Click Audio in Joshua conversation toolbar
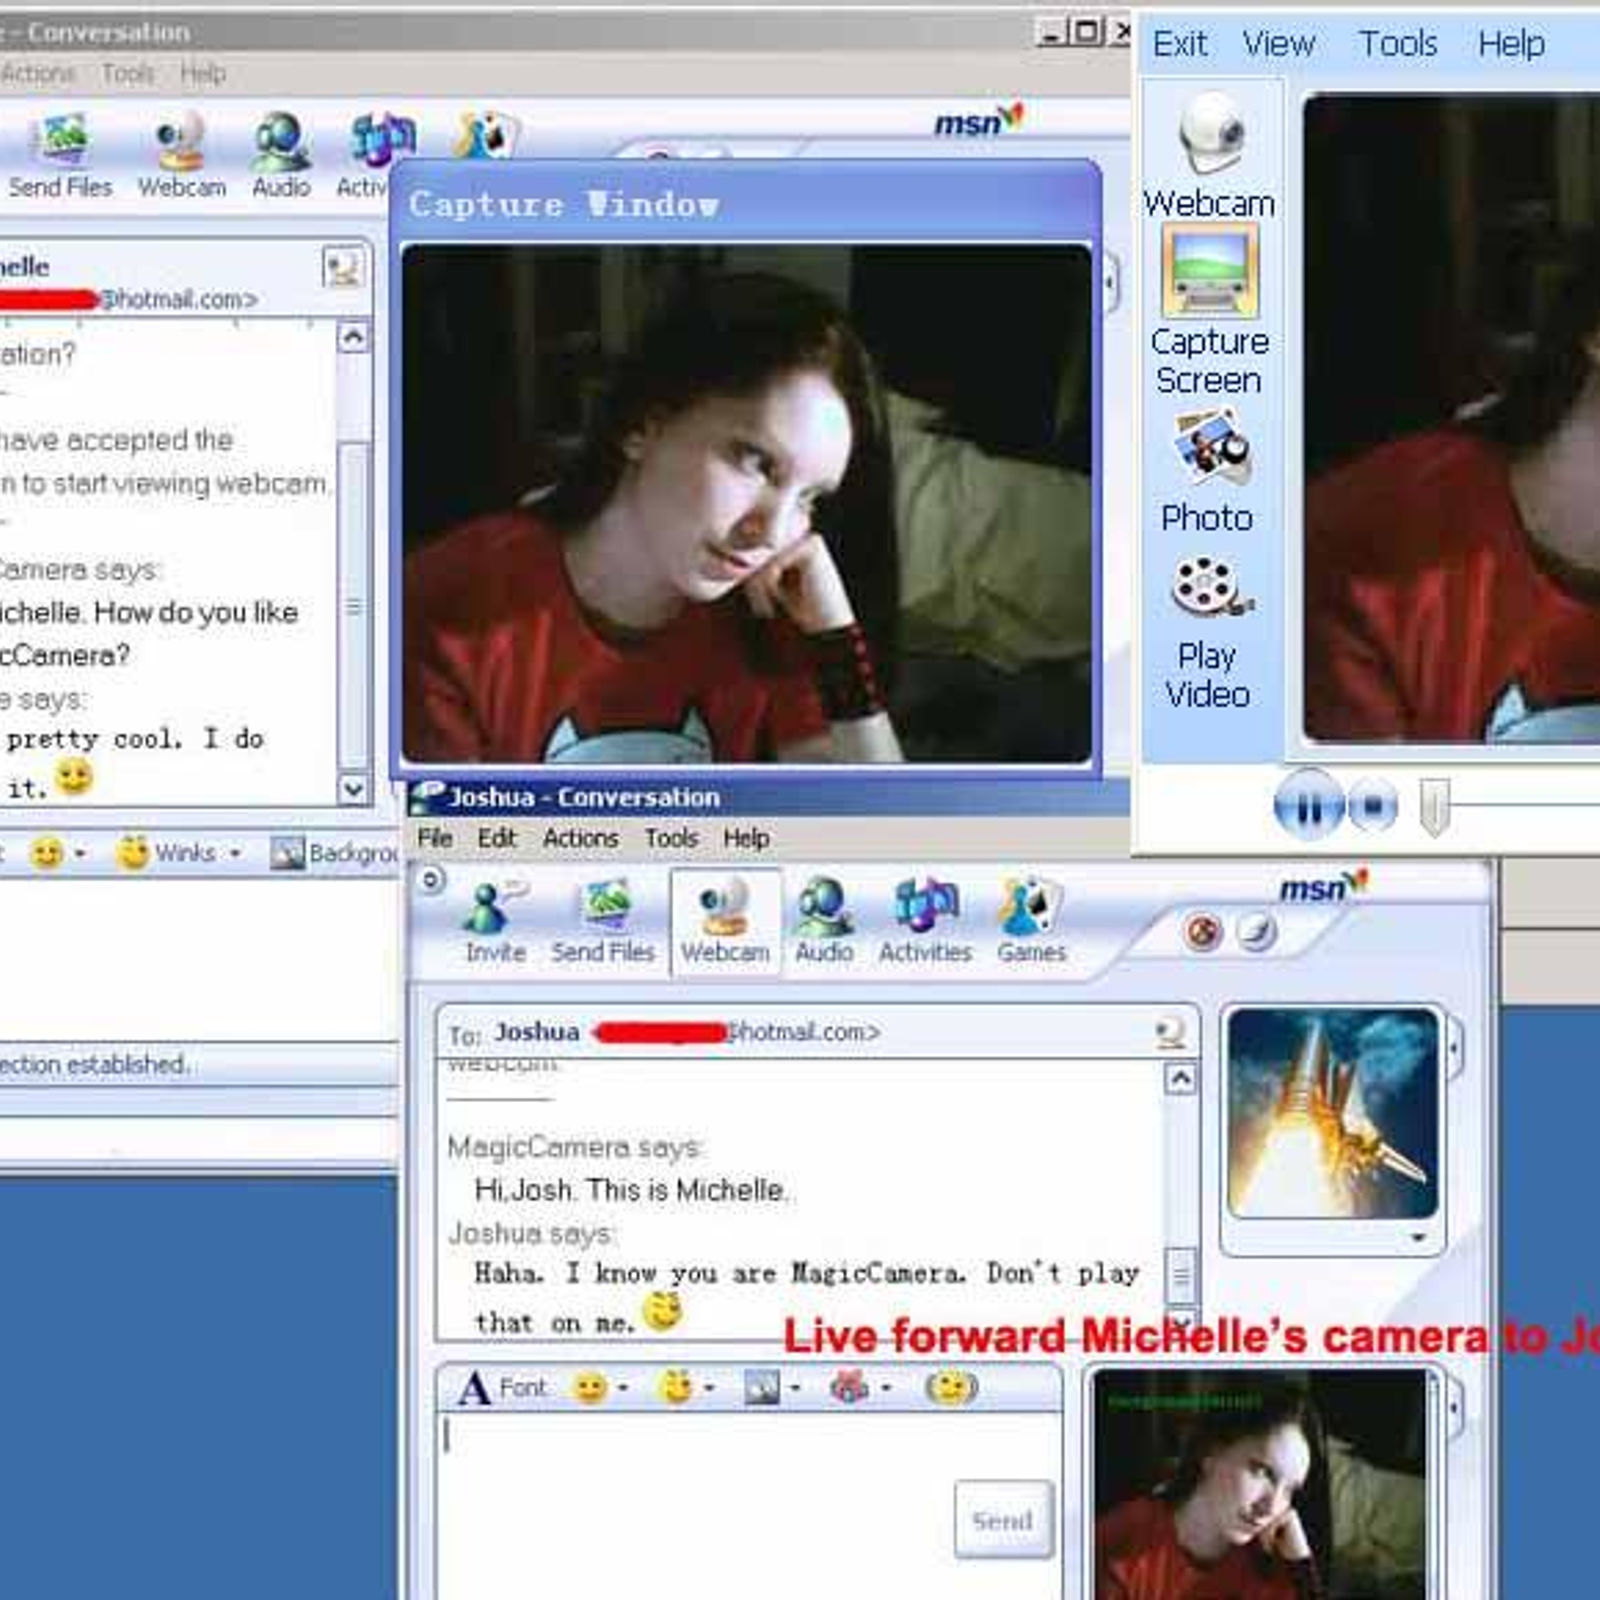Viewport: 1600px width, 1600px height. coord(824,921)
